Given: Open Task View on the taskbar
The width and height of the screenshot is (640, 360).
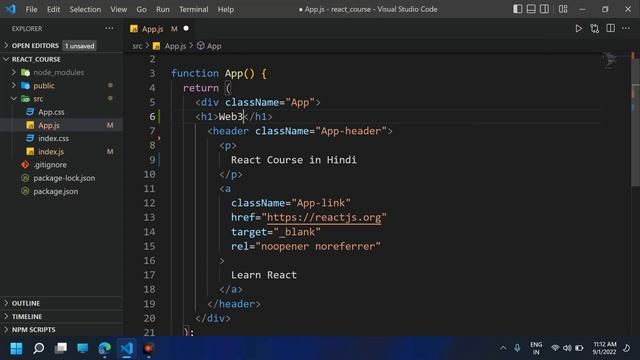Looking at the screenshot, I should (x=61, y=348).
